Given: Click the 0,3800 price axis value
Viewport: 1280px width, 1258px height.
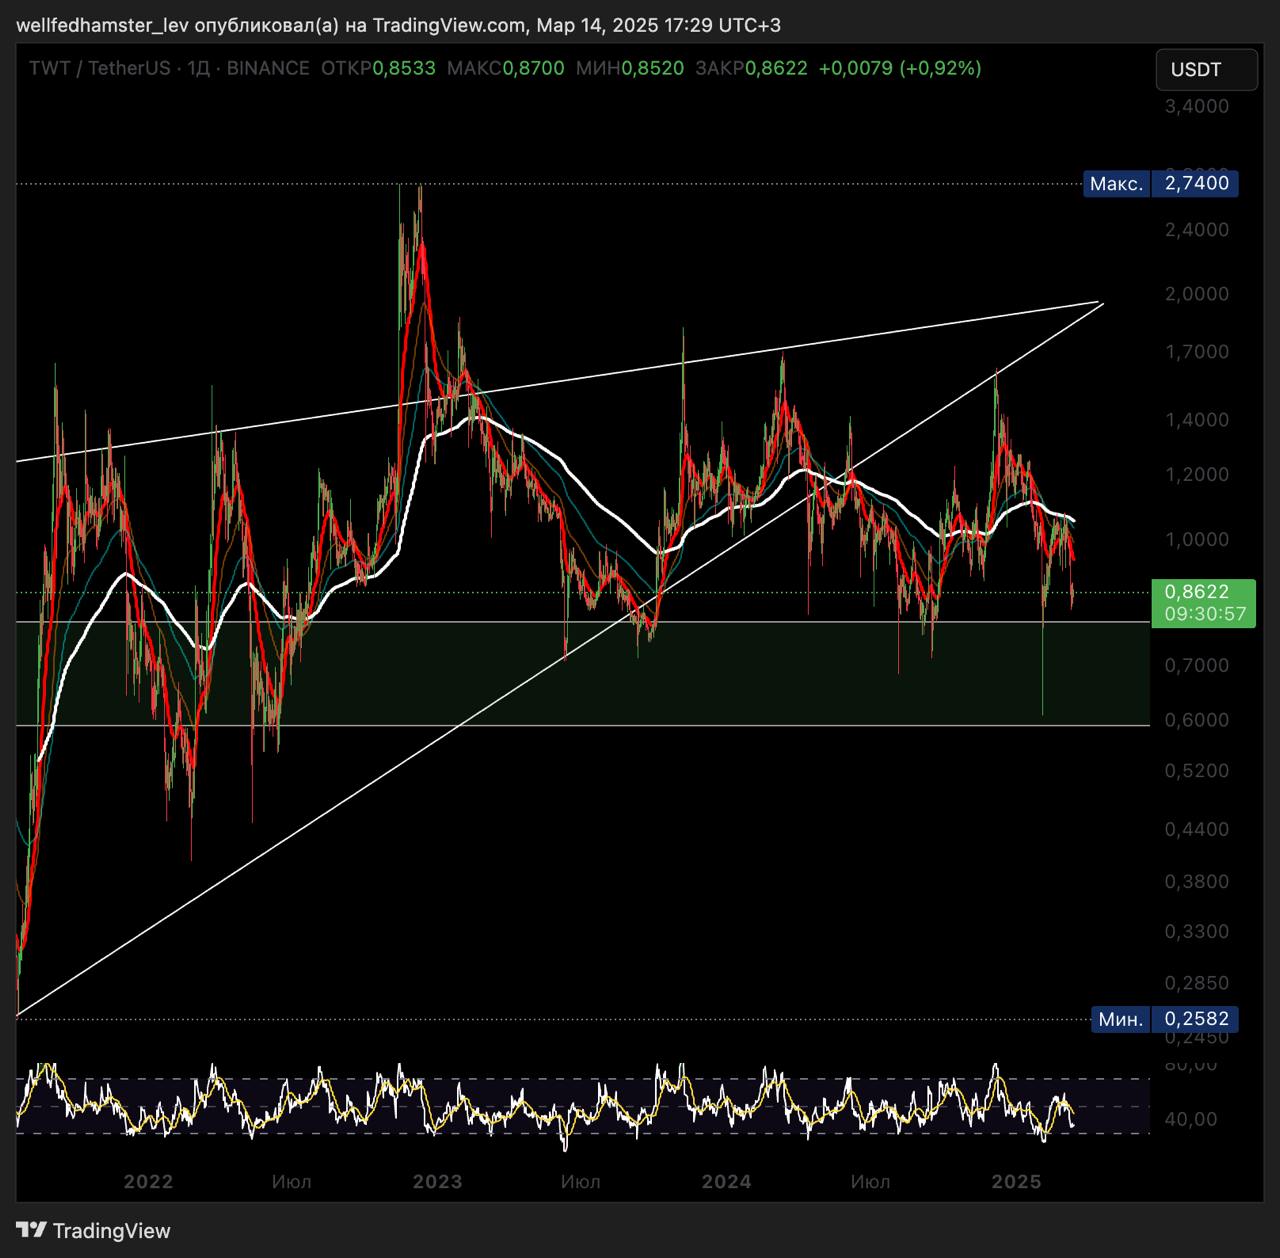Looking at the screenshot, I should 1197,881.
